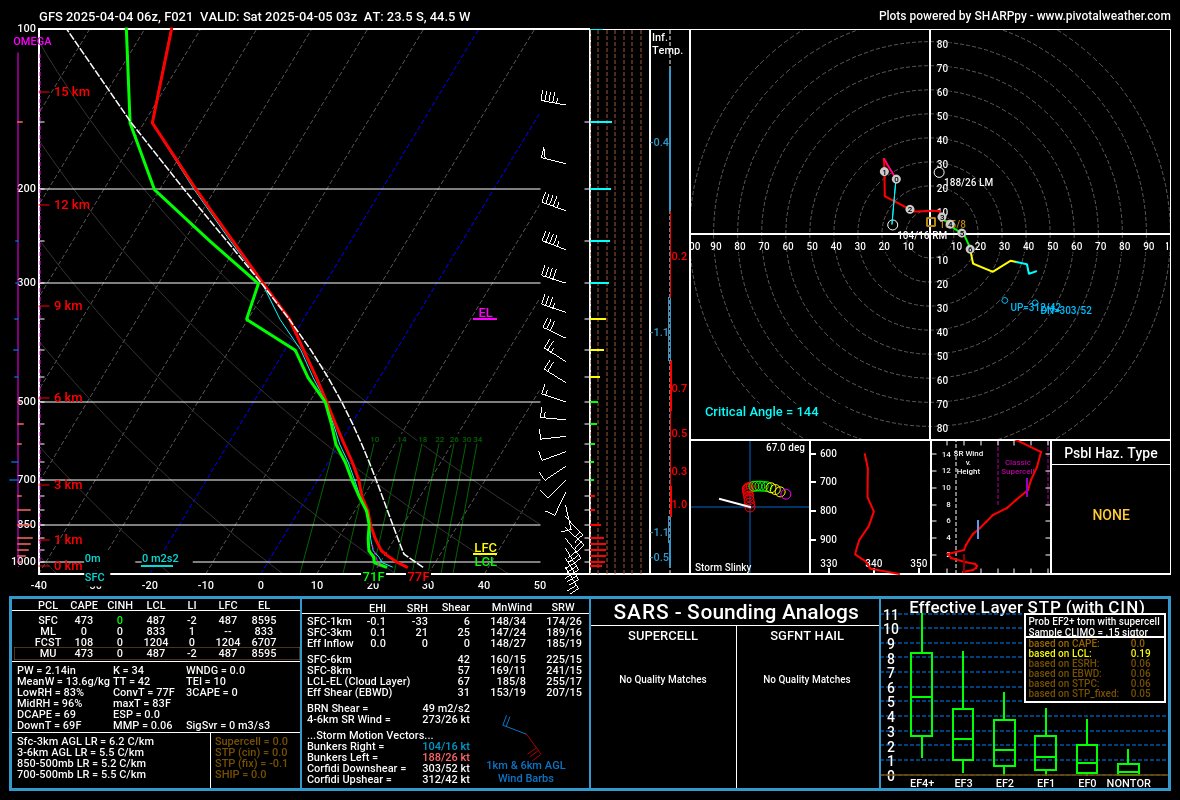Screen dimensions: 1180x800
Task: Click the SARS - Sounding Analogs title
Action: point(735,612)
